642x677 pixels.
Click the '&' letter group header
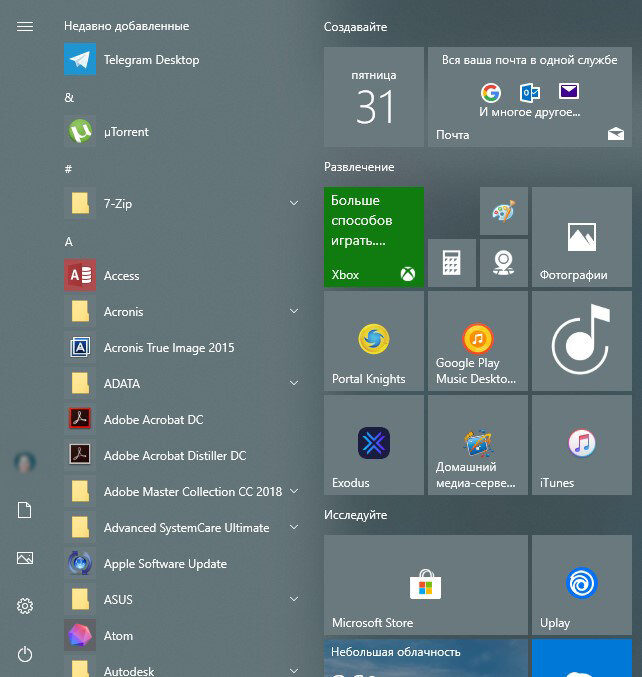[x=69, y=98]
